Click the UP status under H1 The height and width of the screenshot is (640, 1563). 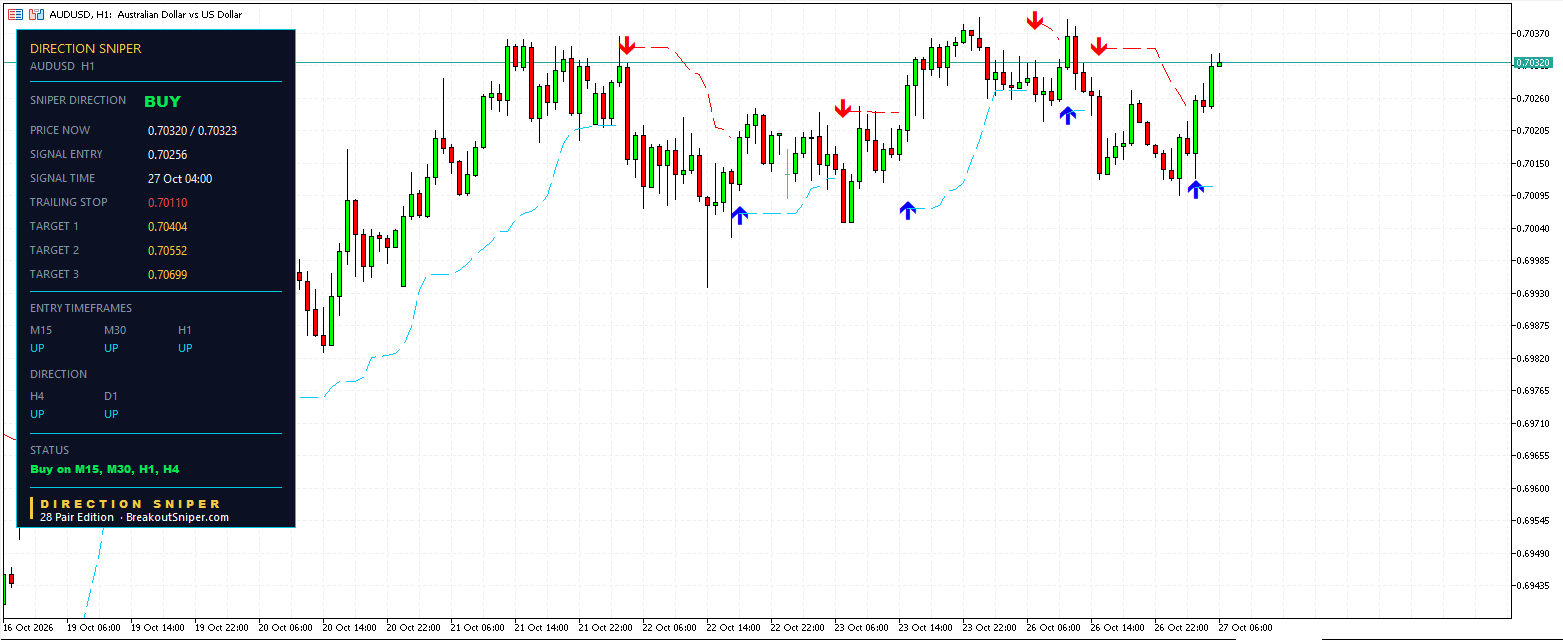pos(186,348)
